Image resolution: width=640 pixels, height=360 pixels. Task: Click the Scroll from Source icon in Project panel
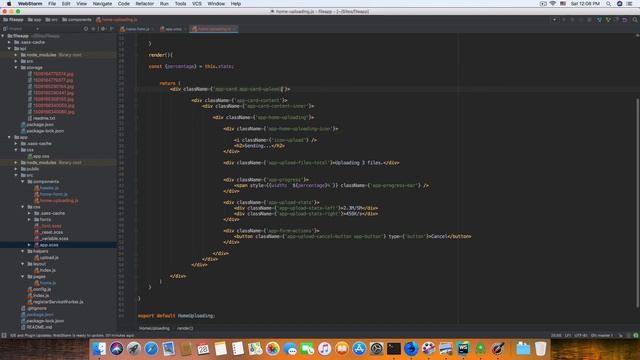pos(86,29)
